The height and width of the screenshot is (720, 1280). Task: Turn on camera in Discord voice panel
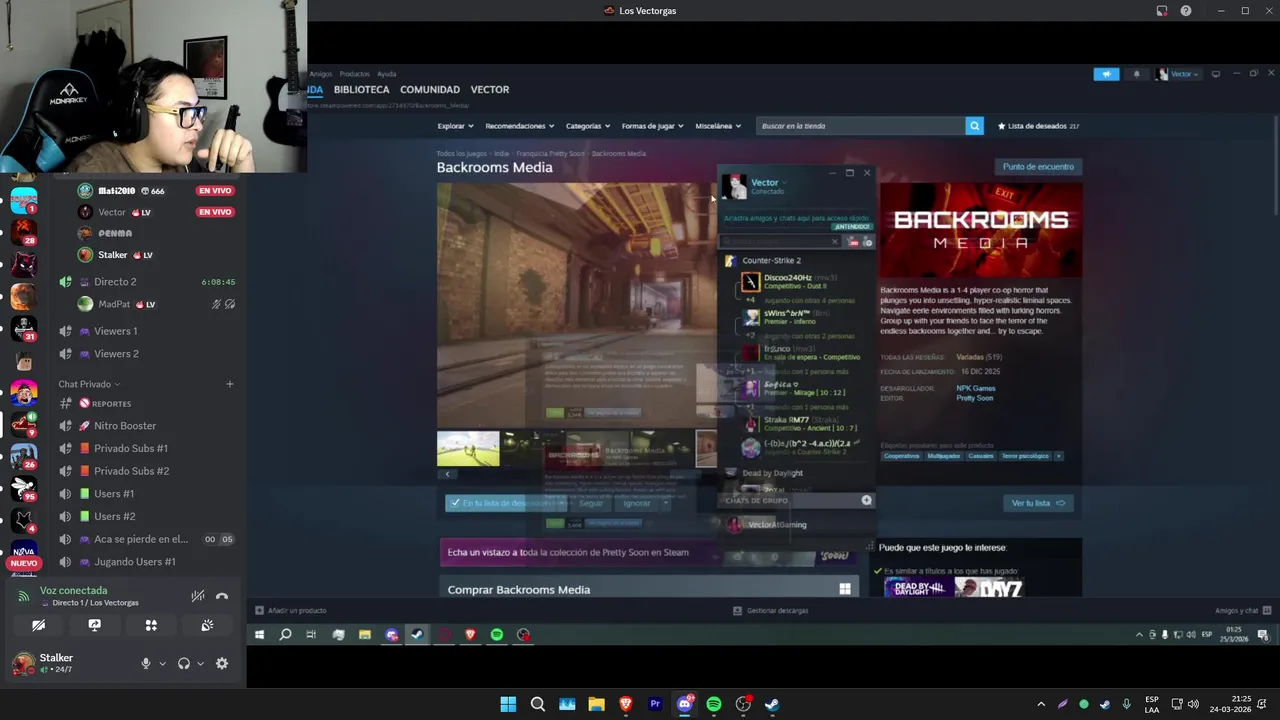(38, 625)
